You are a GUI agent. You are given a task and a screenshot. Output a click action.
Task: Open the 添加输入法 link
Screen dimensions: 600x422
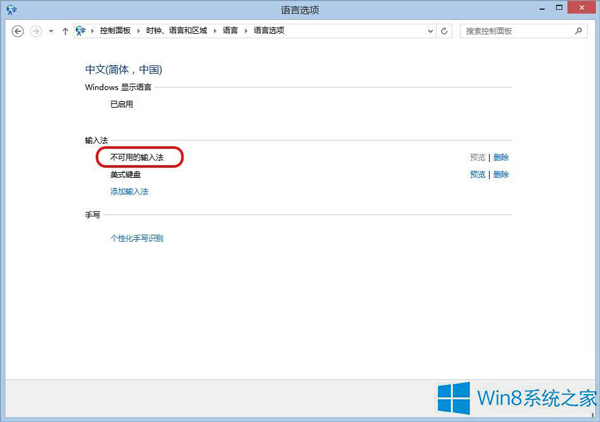click(x=129, y=191)
